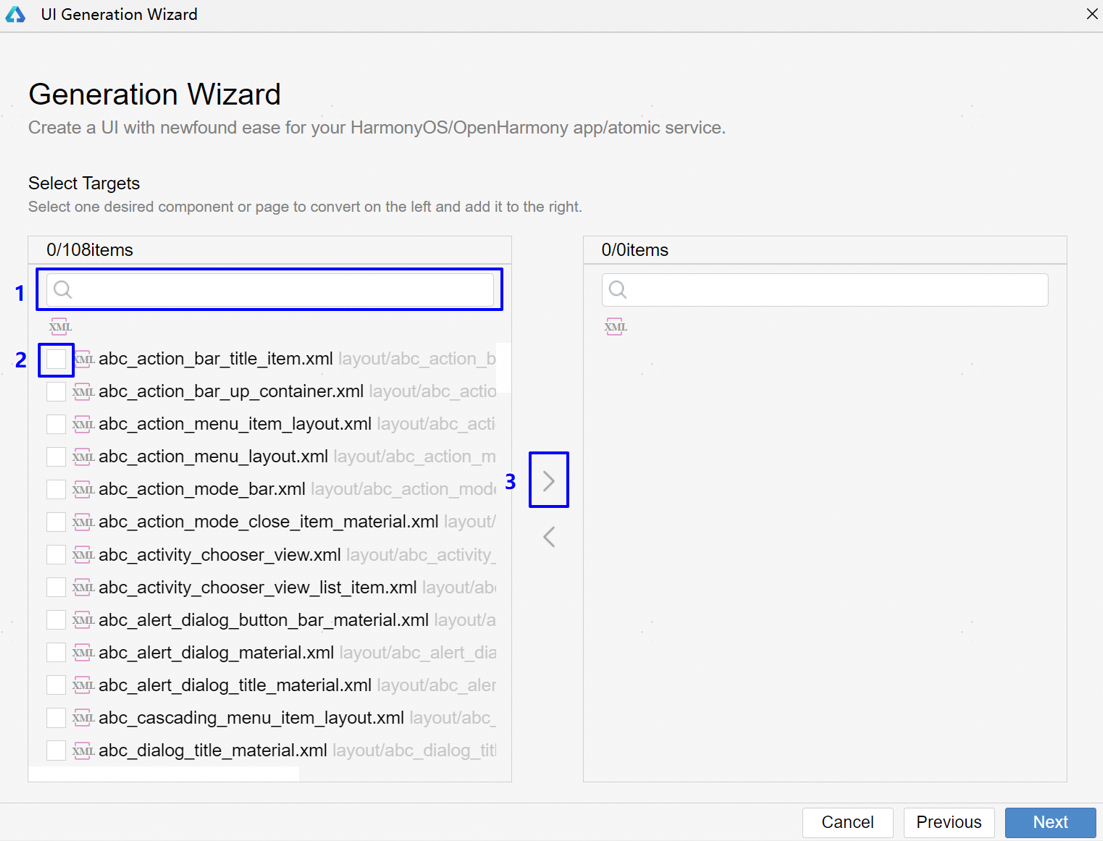Enable the abc_cascading_menu_item_layout.xml checkbox

pos(56,718)
